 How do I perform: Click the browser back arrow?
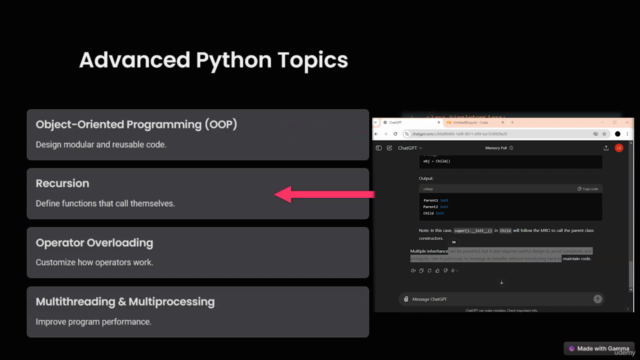point(376,134)
